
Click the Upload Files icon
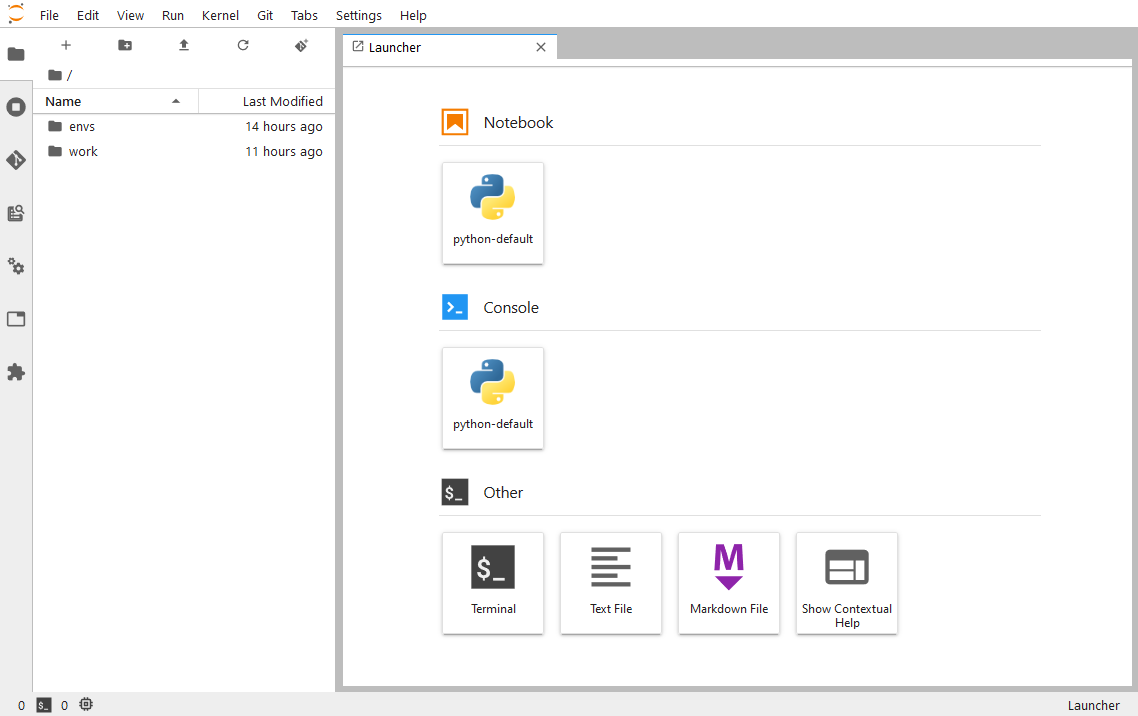pos(184,45)
